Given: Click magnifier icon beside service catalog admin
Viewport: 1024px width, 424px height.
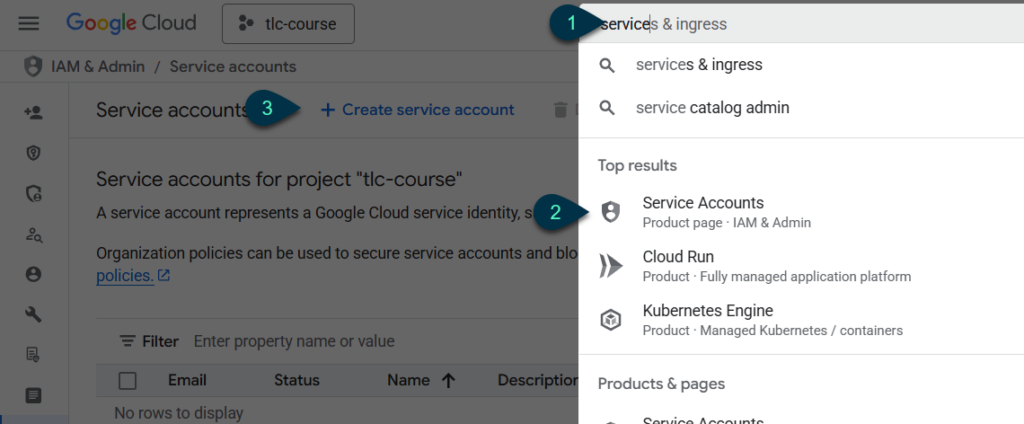Looking at the screenshot, I should pyautogui.click(x=607, y=108).
